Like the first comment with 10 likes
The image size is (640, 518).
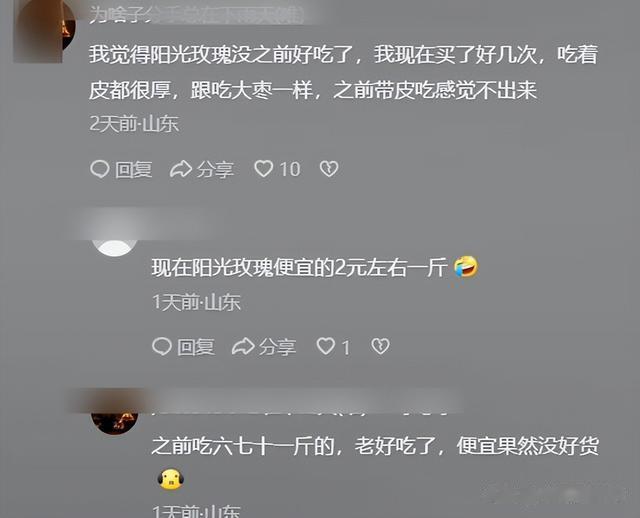(x=264, y=169)
